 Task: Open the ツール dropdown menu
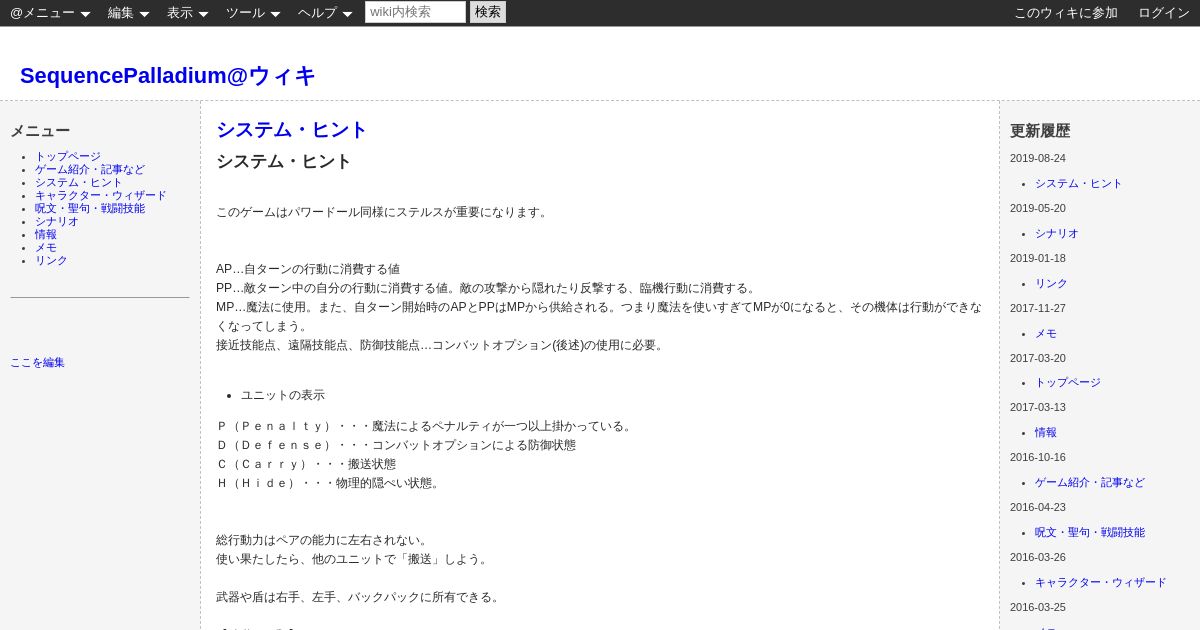pyautogui.click(x=253, y=13)
